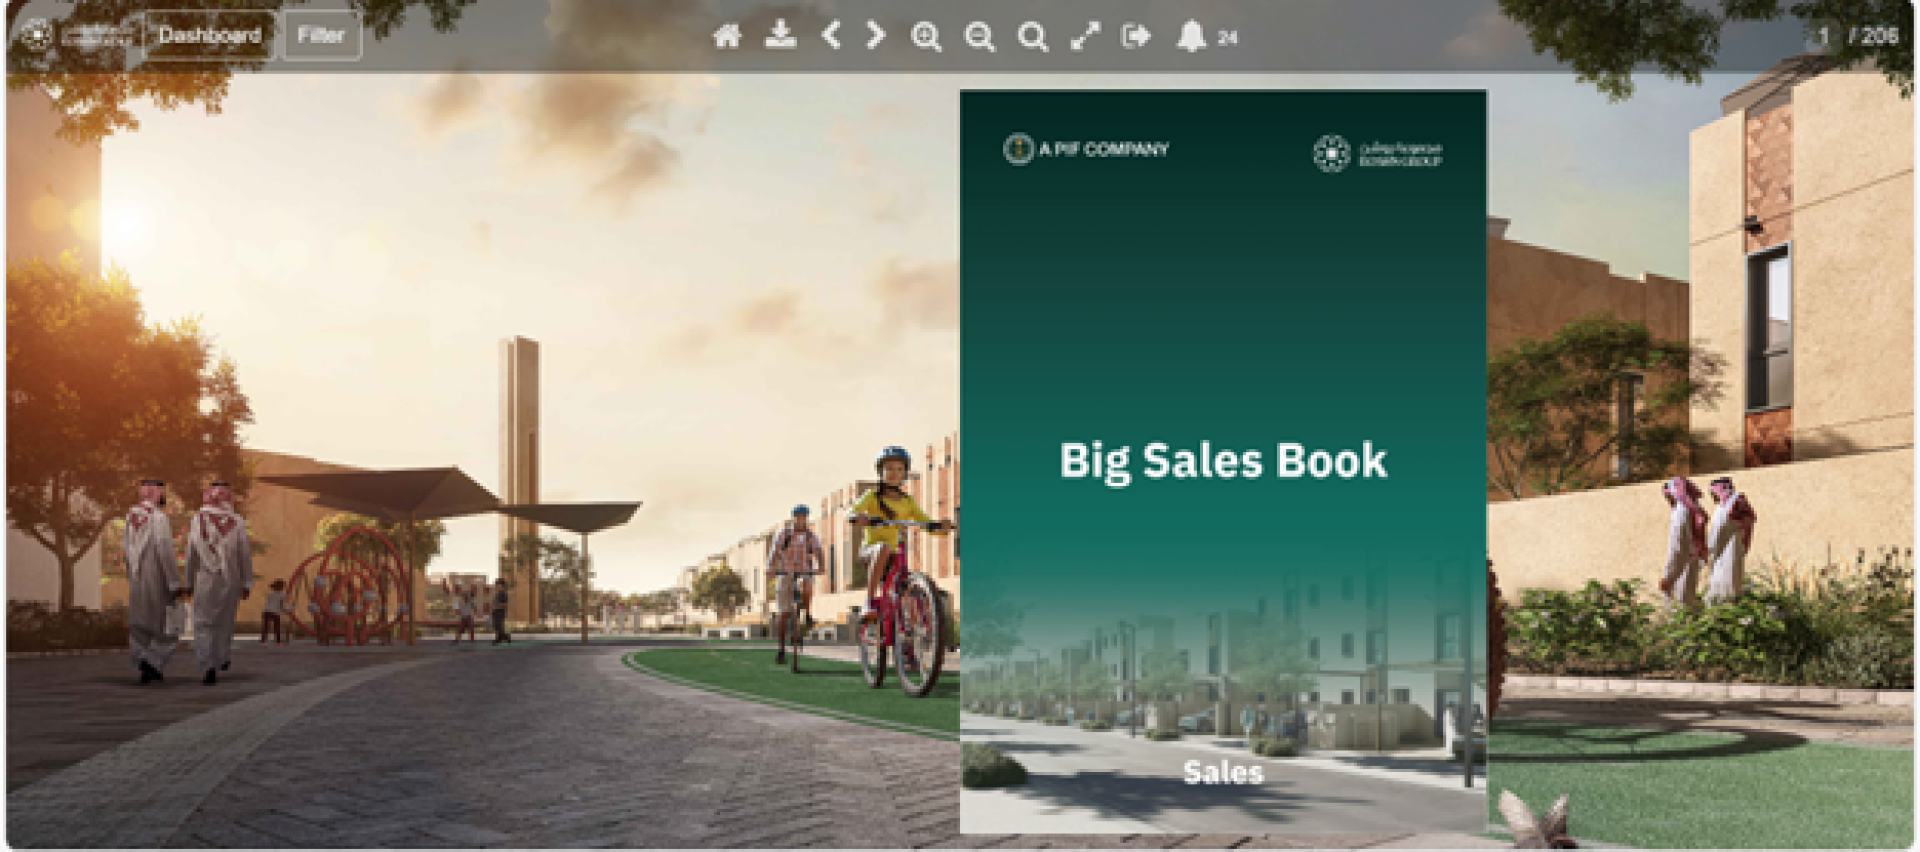Click the Roshn Group logo on cover
The image size is (1920, 852).
1377,153
